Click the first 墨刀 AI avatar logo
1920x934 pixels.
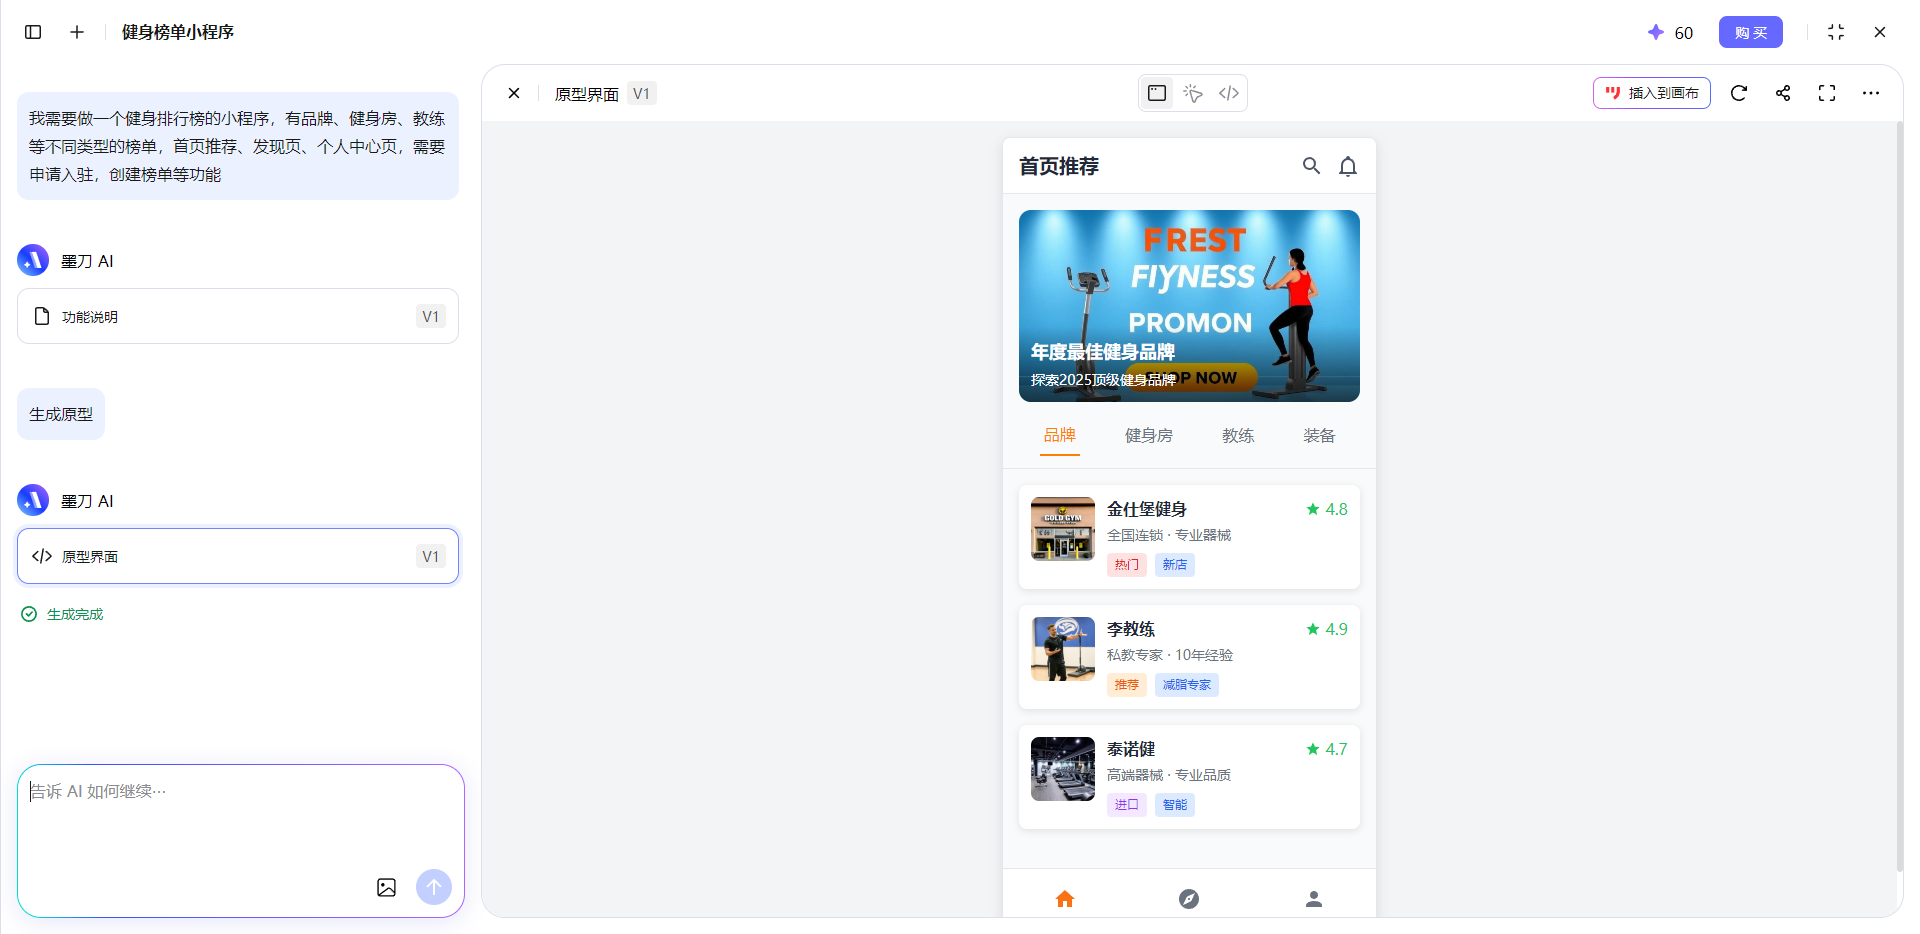point(33,260)
